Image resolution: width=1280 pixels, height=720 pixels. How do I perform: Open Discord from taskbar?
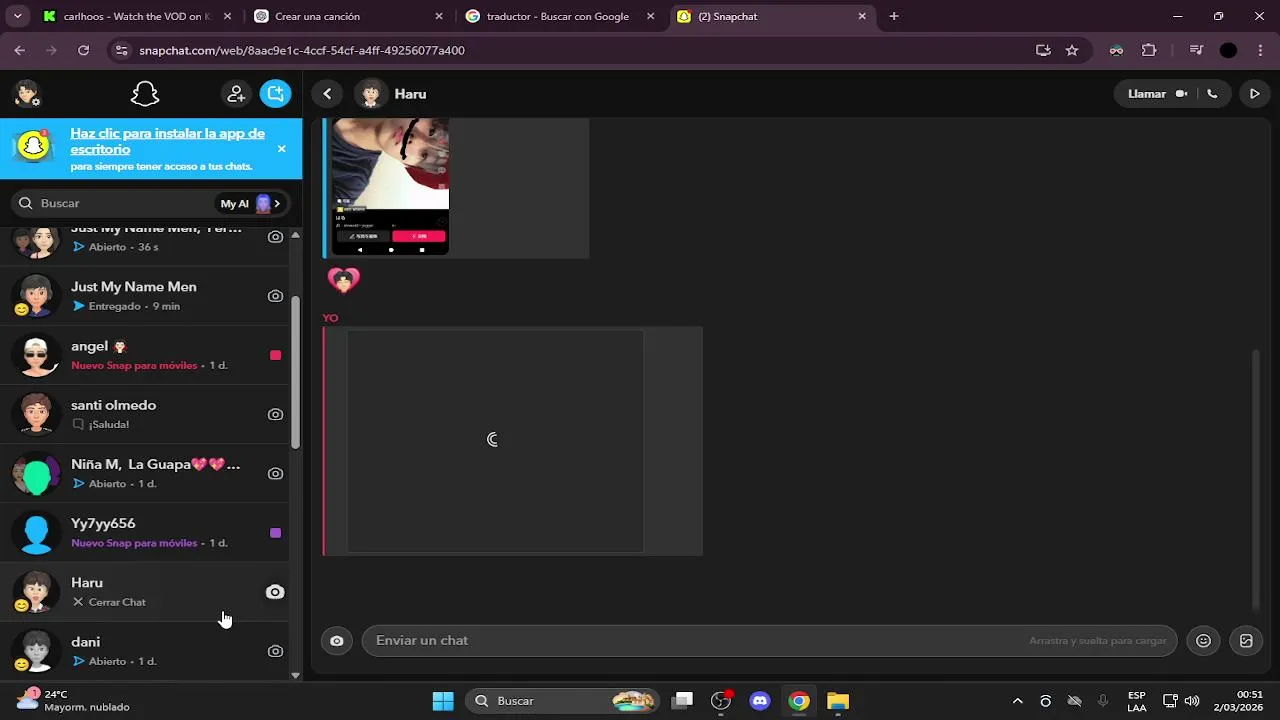(x=759, y=701)
